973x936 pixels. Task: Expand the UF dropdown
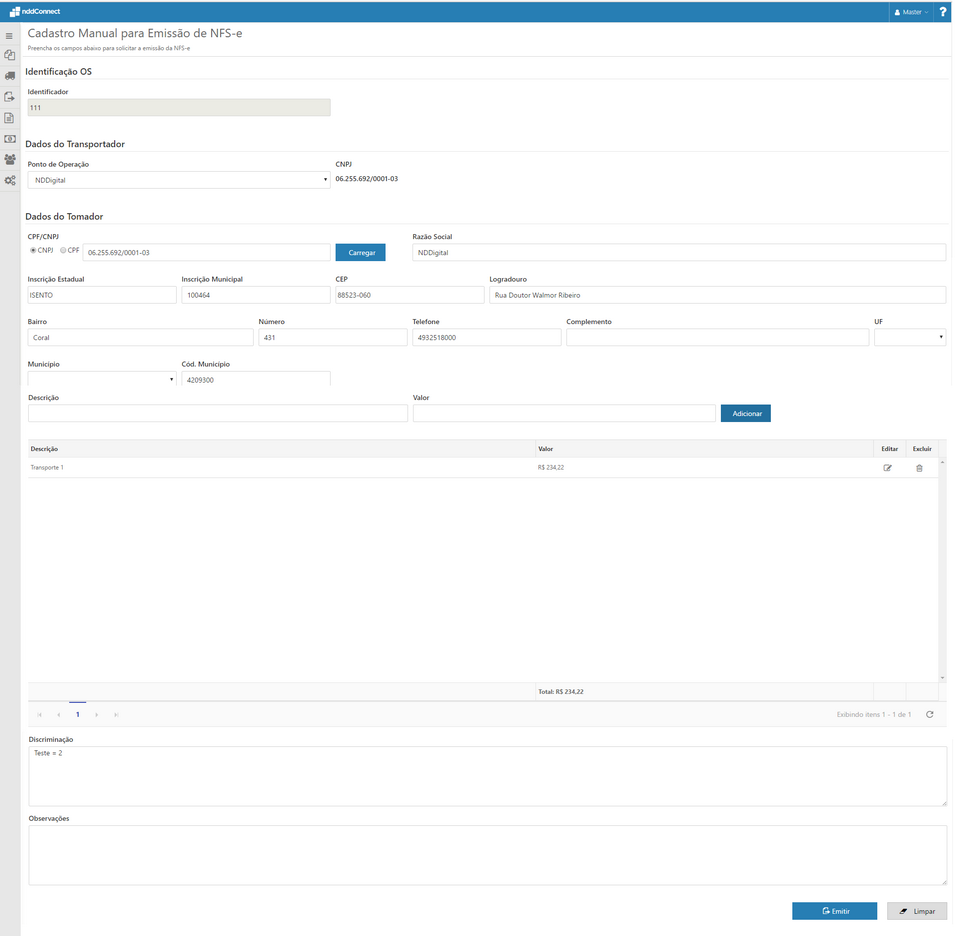[939, 337]
